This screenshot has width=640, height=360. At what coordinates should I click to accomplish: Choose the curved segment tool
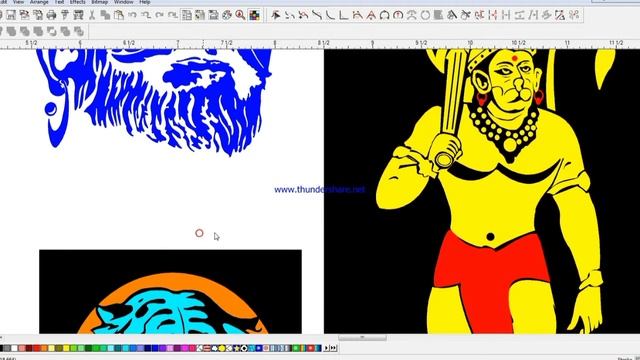click(330, 16)
